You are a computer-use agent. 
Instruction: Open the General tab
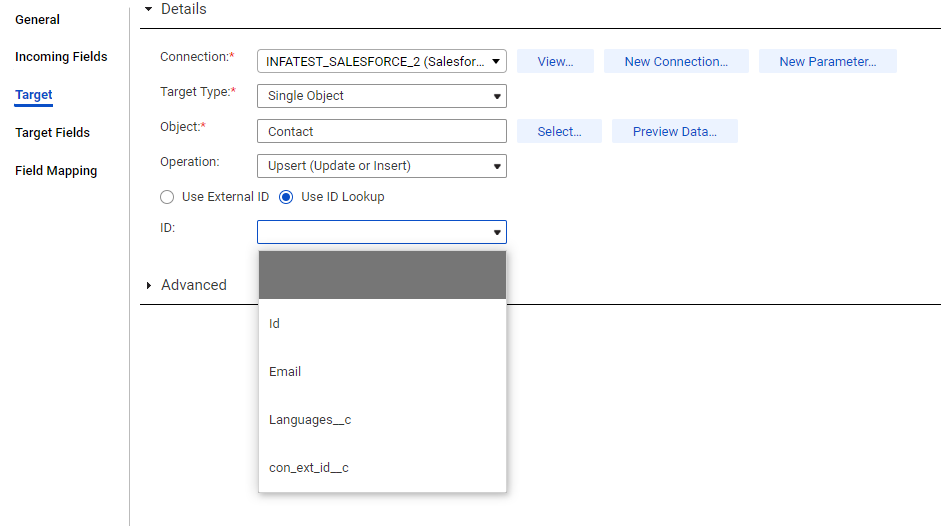(37, 19)
